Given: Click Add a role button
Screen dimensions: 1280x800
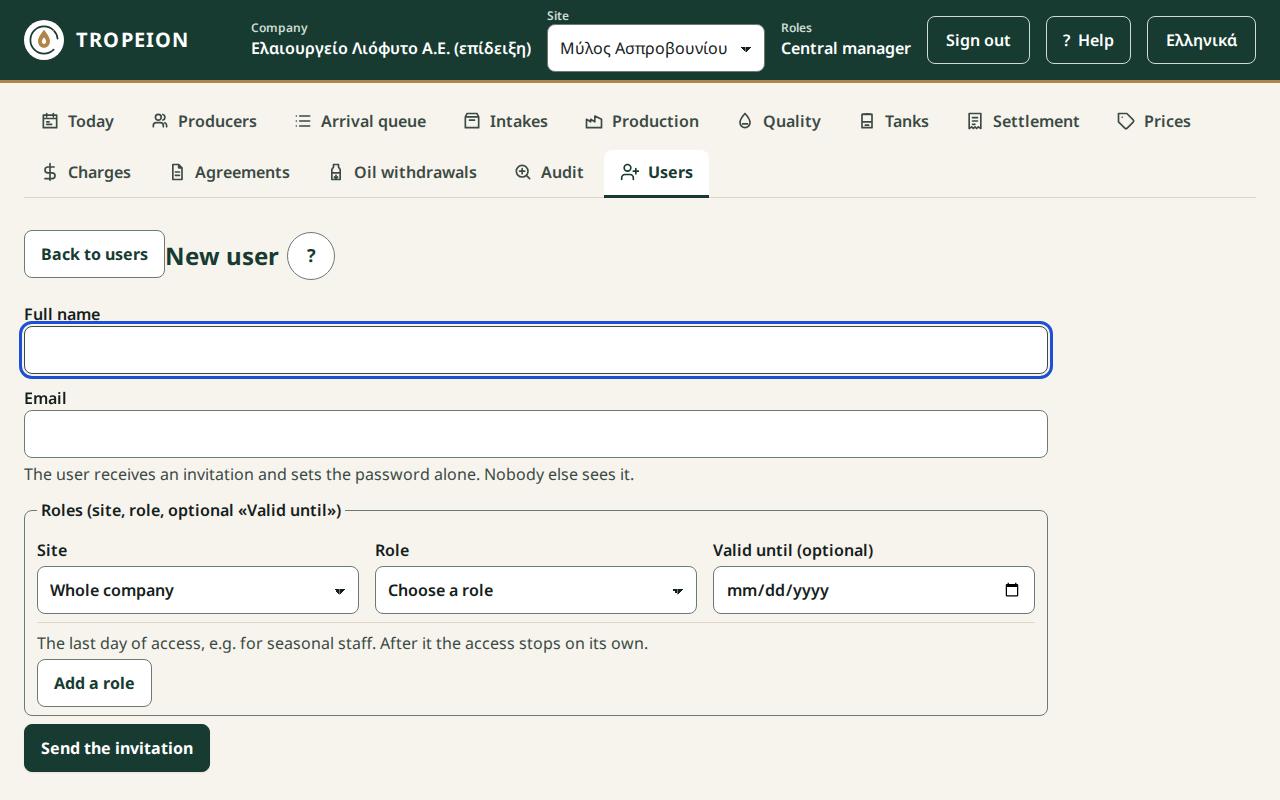Looking at the screenshot, I should click(x=94, y=683).
